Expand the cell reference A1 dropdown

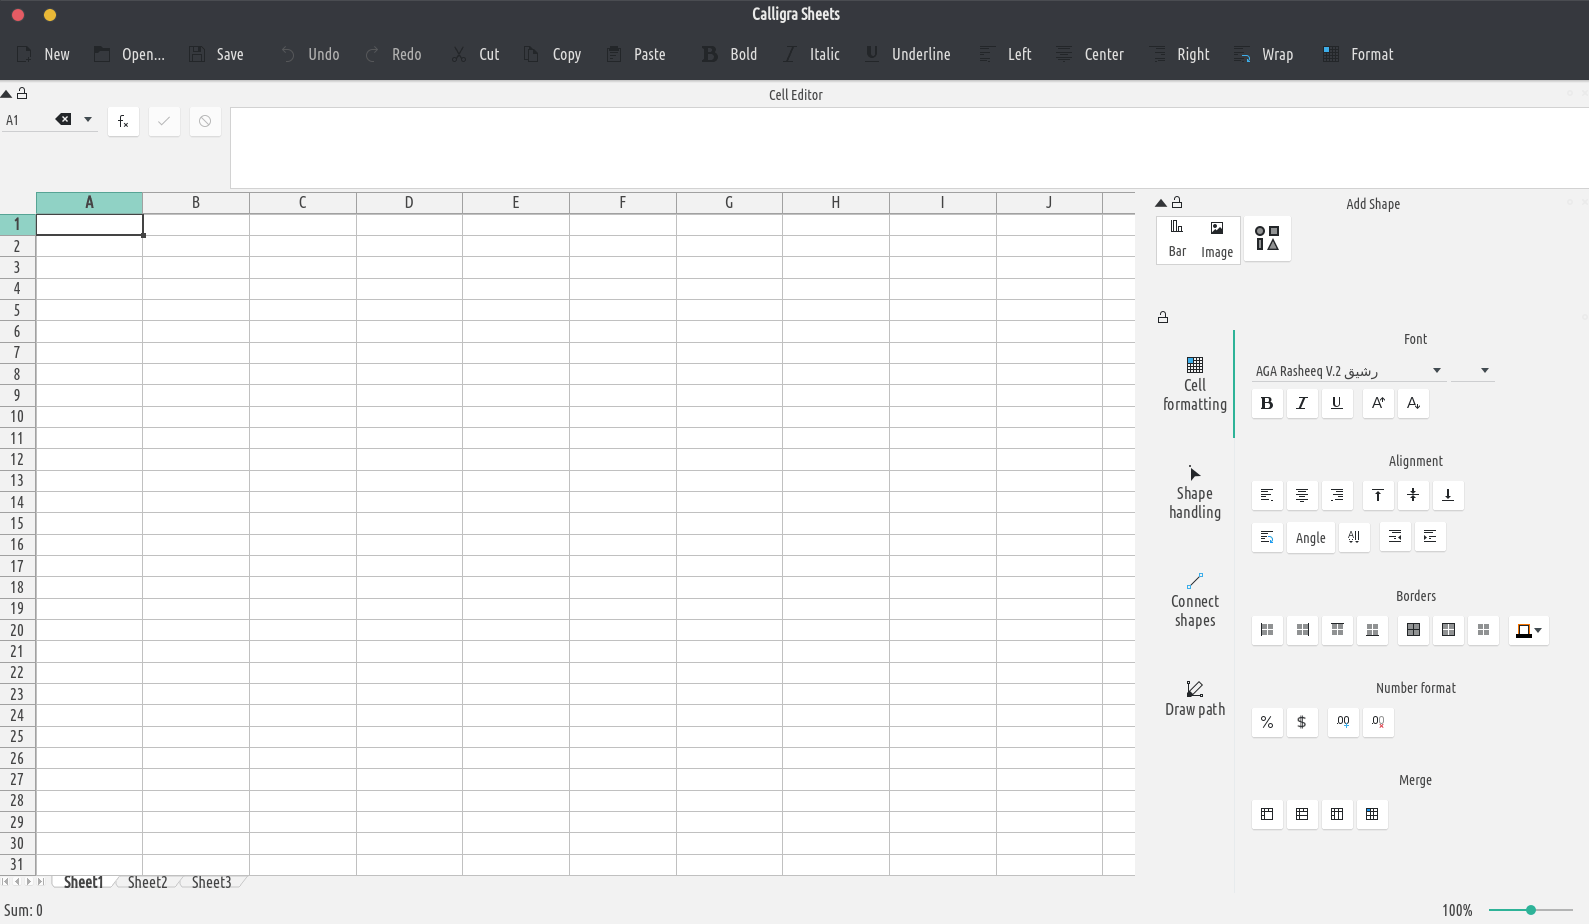coord(88,120)
